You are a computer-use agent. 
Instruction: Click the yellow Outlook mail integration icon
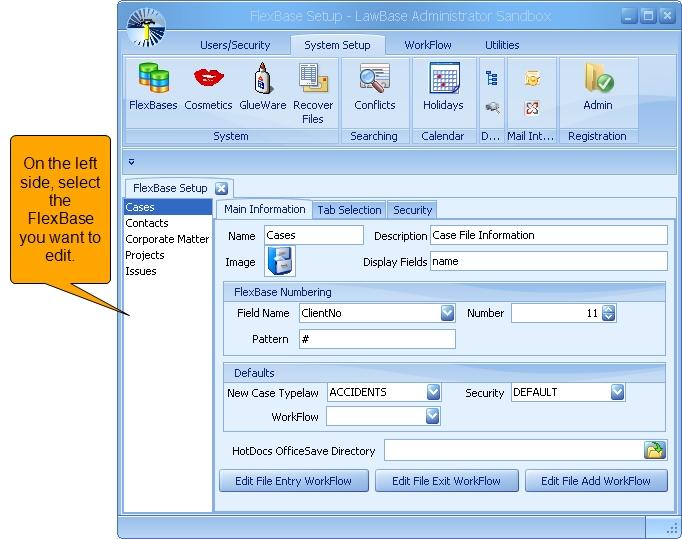(x=532, y=79)
